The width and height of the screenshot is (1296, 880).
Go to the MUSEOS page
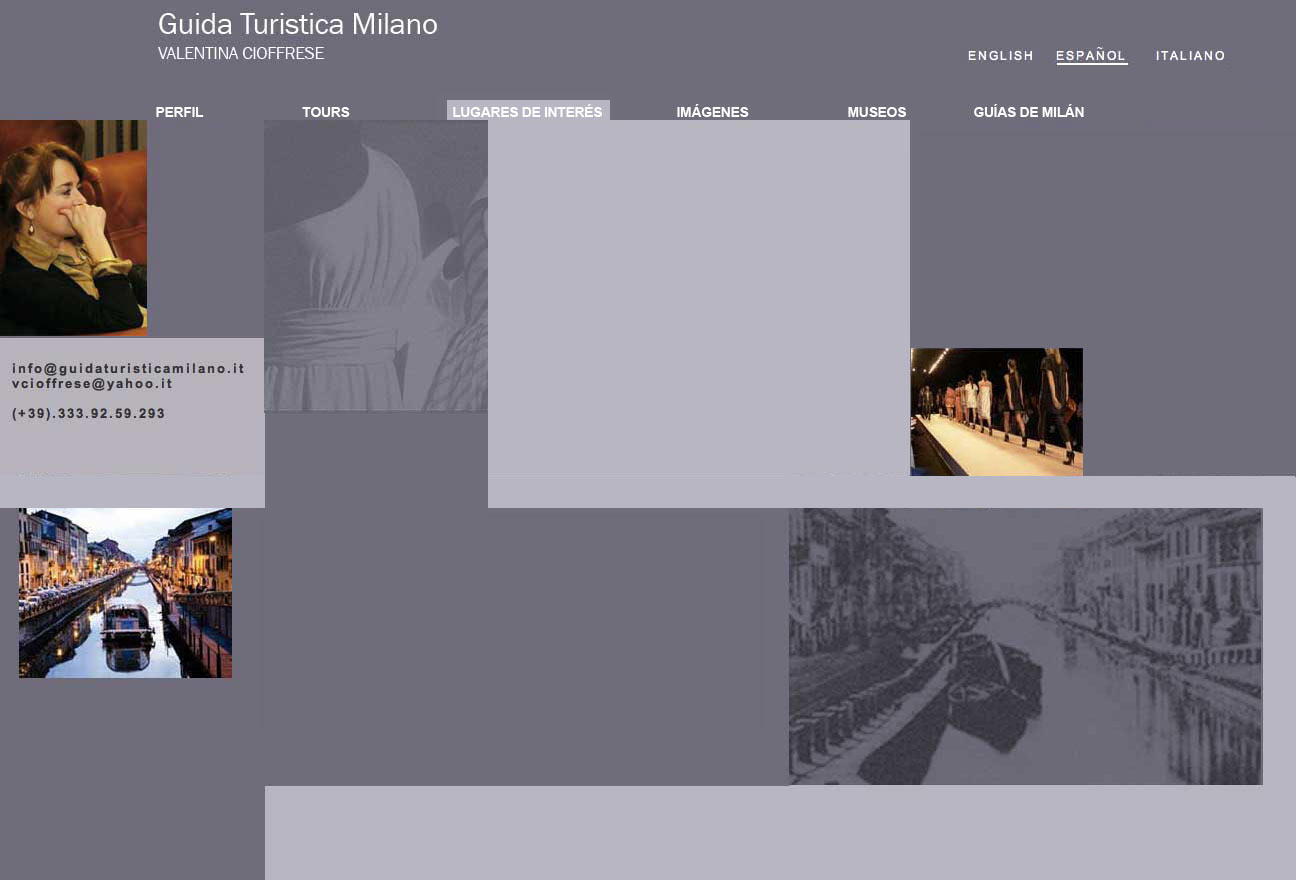[x=877, y=112]
